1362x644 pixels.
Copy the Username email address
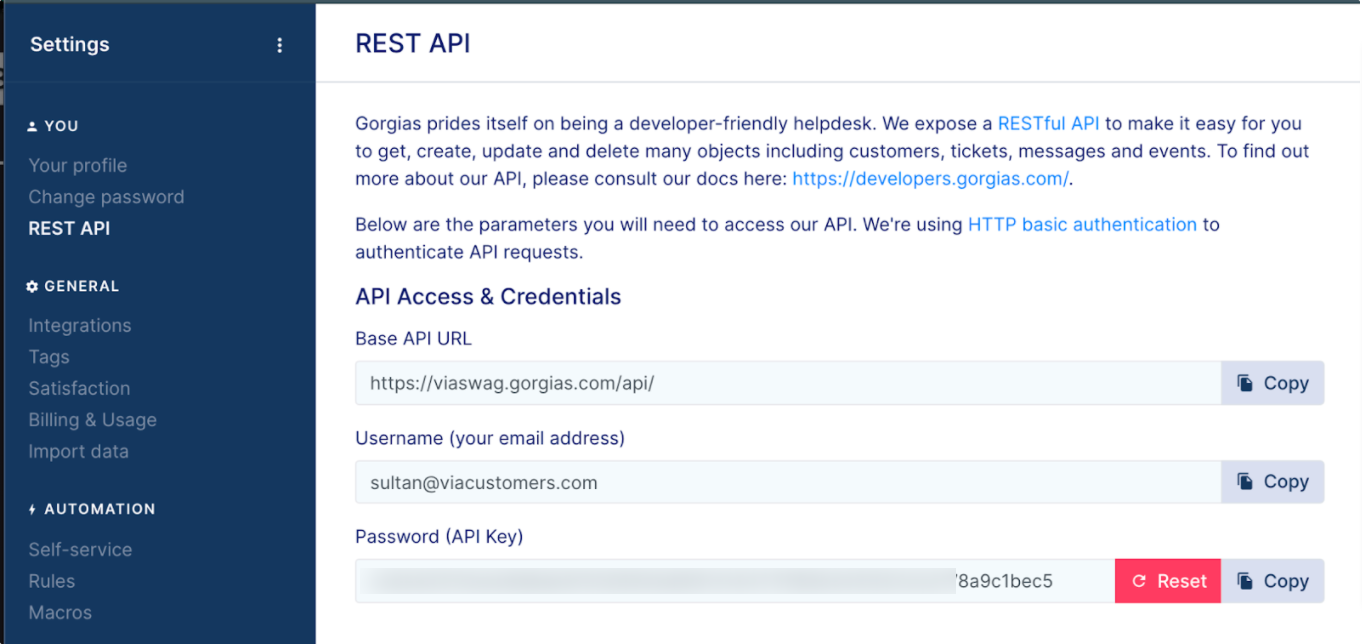[x=1273, y=482]
